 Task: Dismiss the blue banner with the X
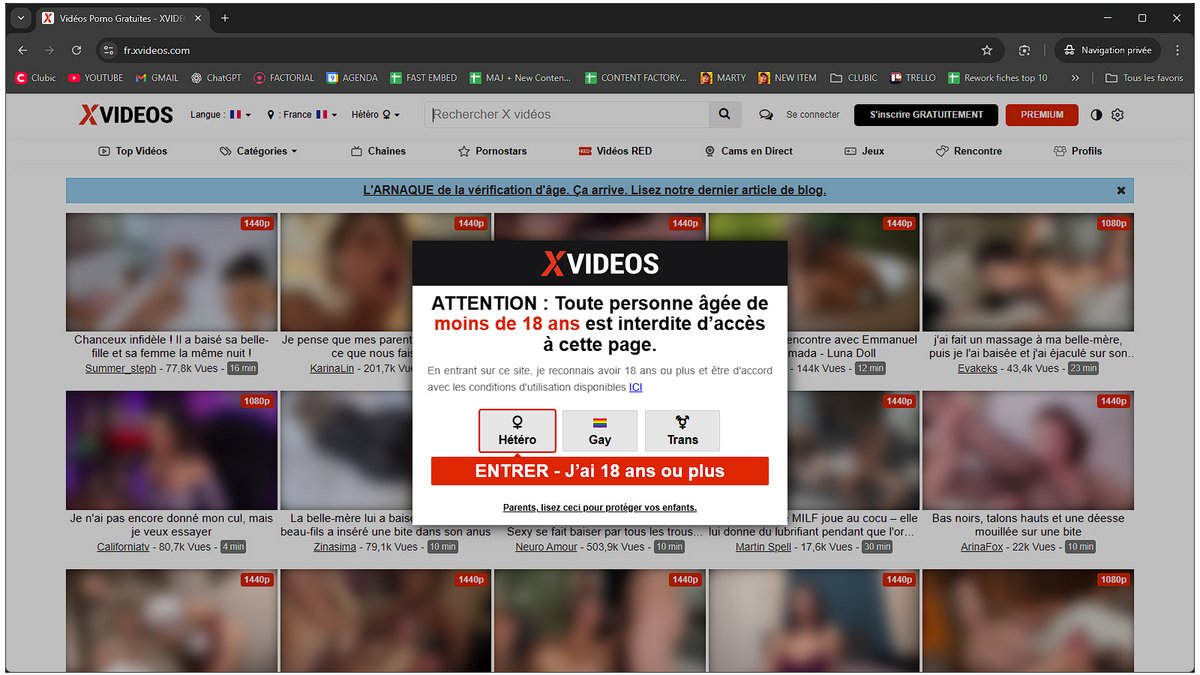(1121, 190)
